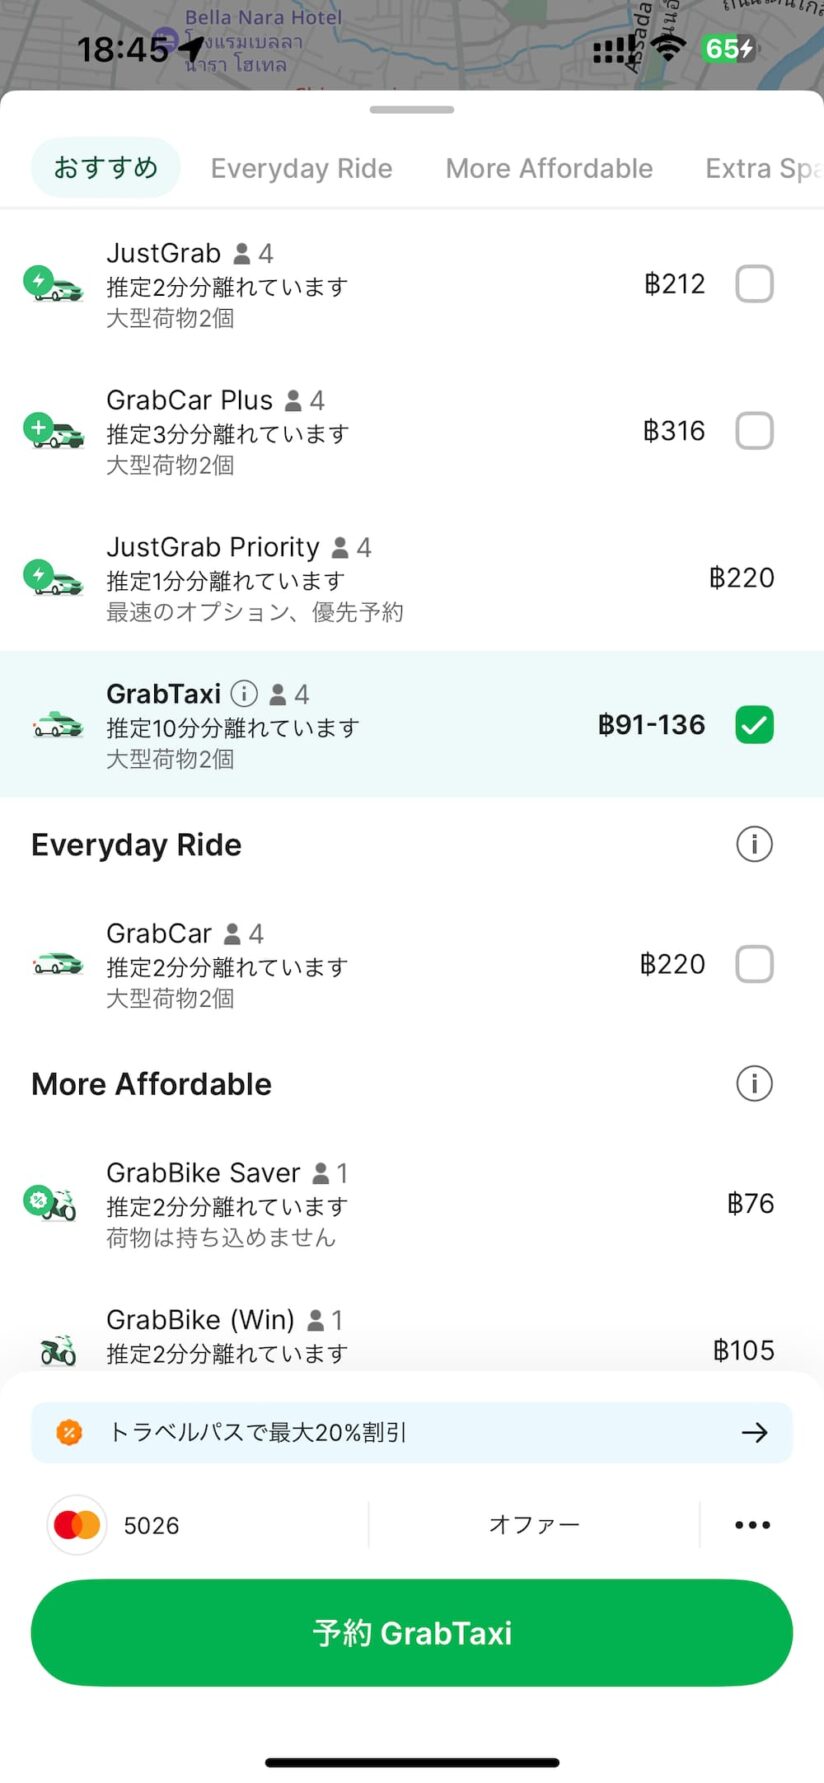
Task: Tap the GrabBike (Win) motorcycle icon
Action: point(58,1351)
